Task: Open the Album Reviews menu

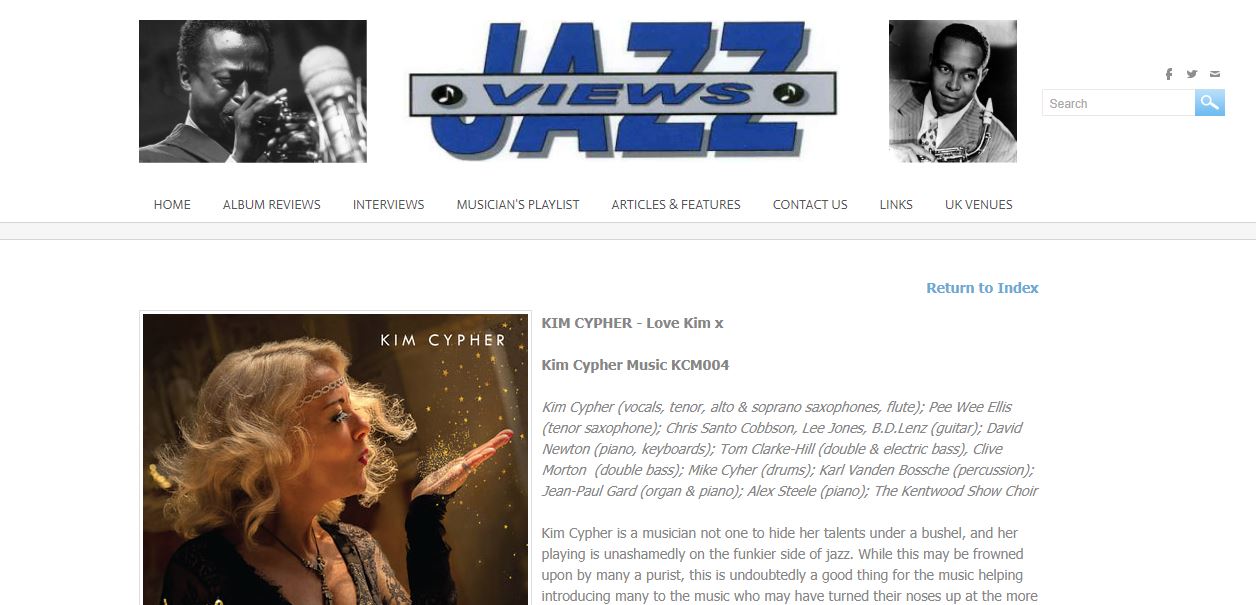Action: (272, 204)
